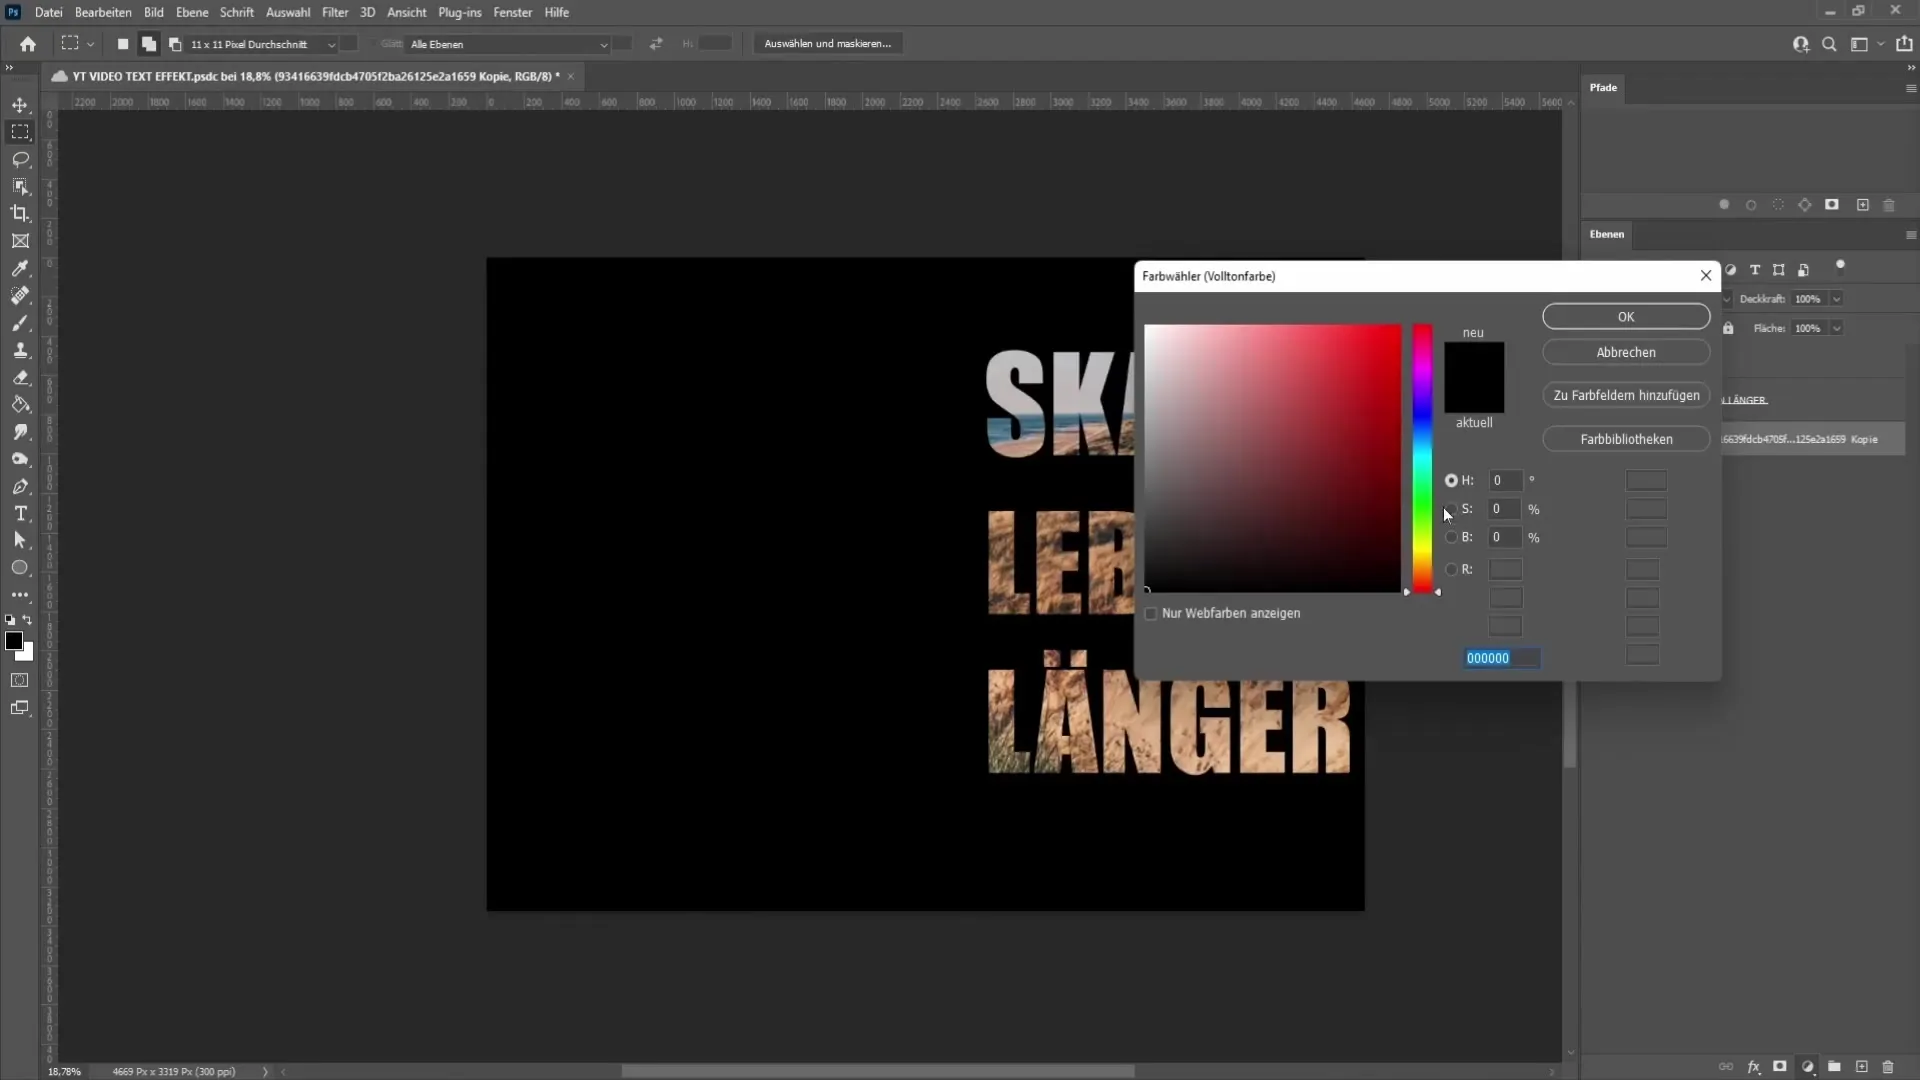Select the Frame tool
The height and width of the screenshot is (1080, 1920).
20,241
